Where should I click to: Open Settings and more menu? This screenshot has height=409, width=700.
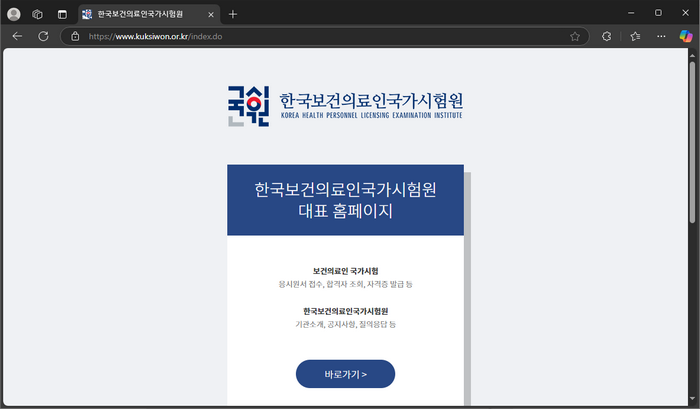pyautogui.click(x=661, y=37)
